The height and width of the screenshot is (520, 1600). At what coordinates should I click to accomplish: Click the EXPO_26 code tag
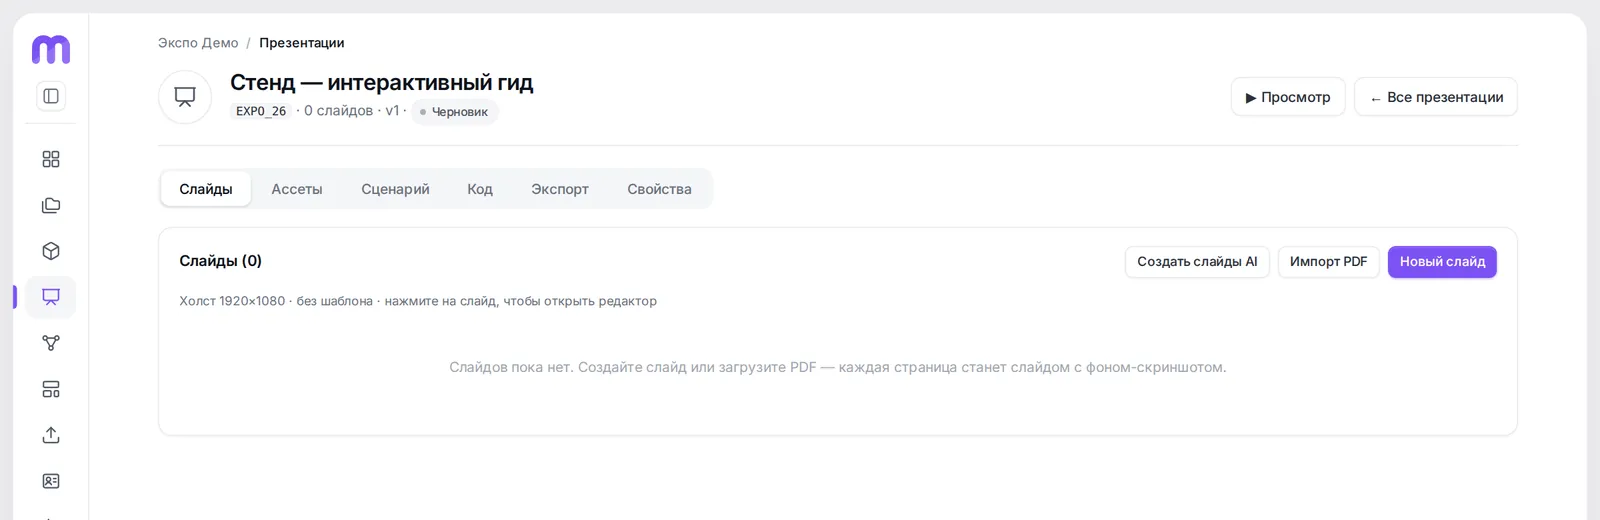coord(261,111)
